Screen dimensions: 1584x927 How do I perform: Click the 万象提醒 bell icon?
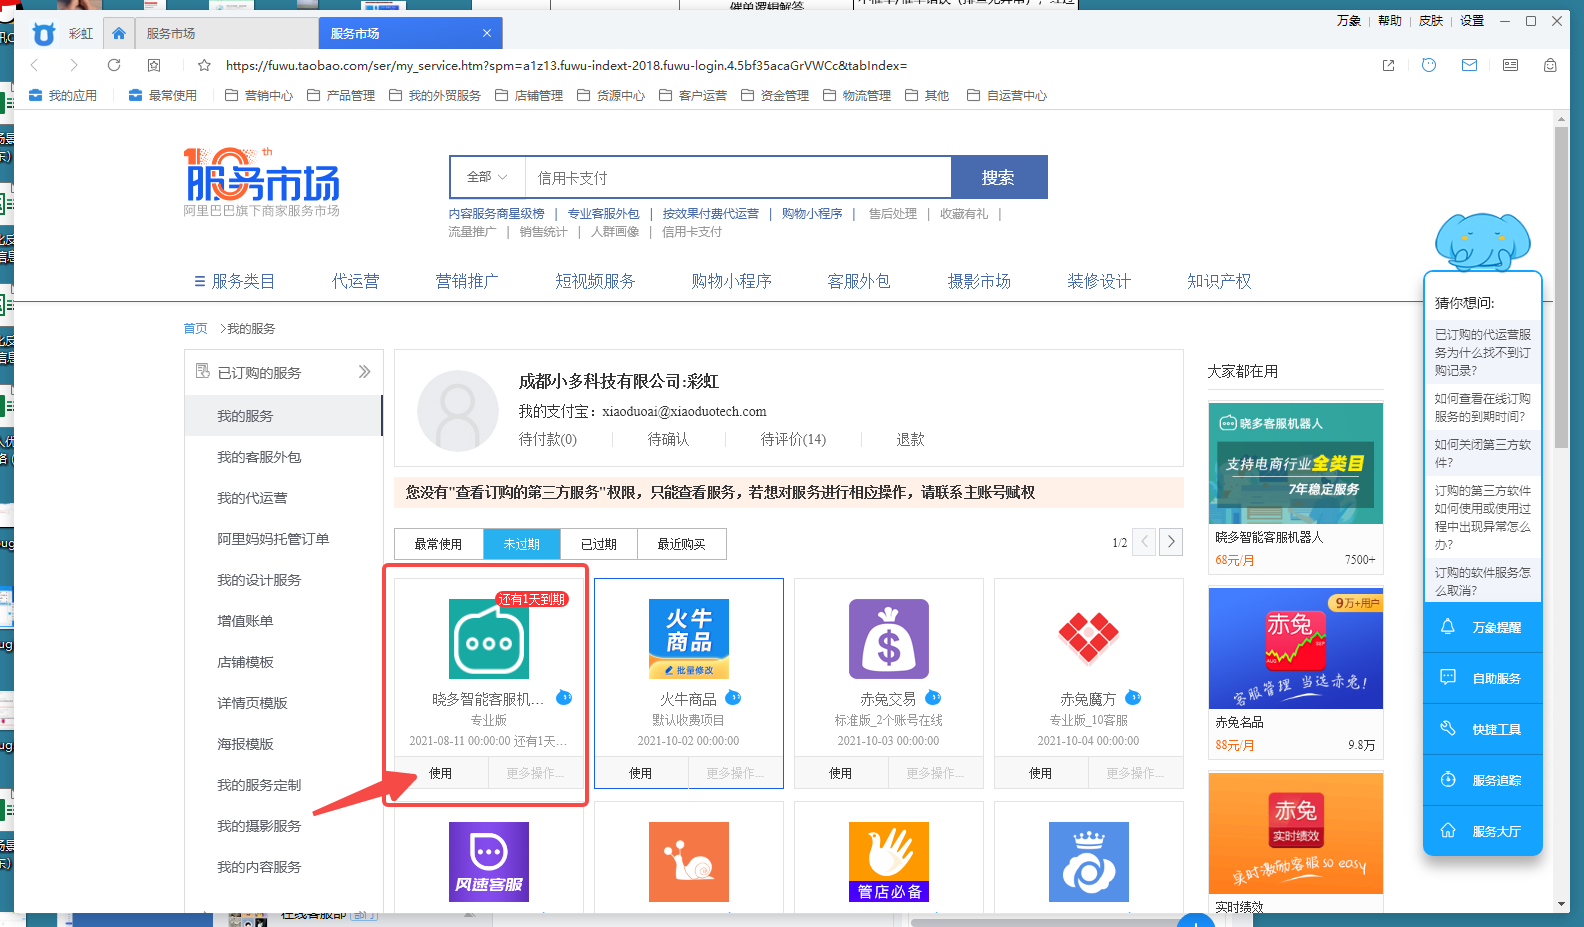click(1447, 627)
